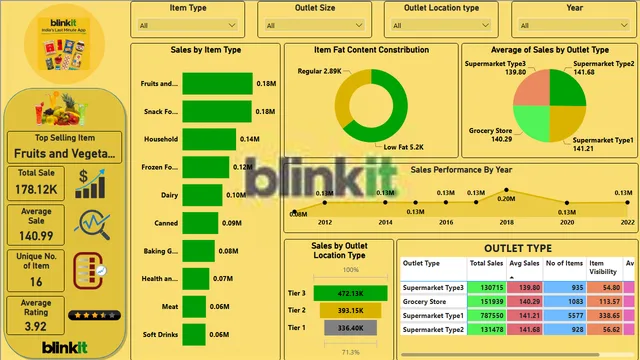Open the Year filter dropdown
The width and height of the screenshot is (640, 360).
pyautogui.click(x=574, y=25)
